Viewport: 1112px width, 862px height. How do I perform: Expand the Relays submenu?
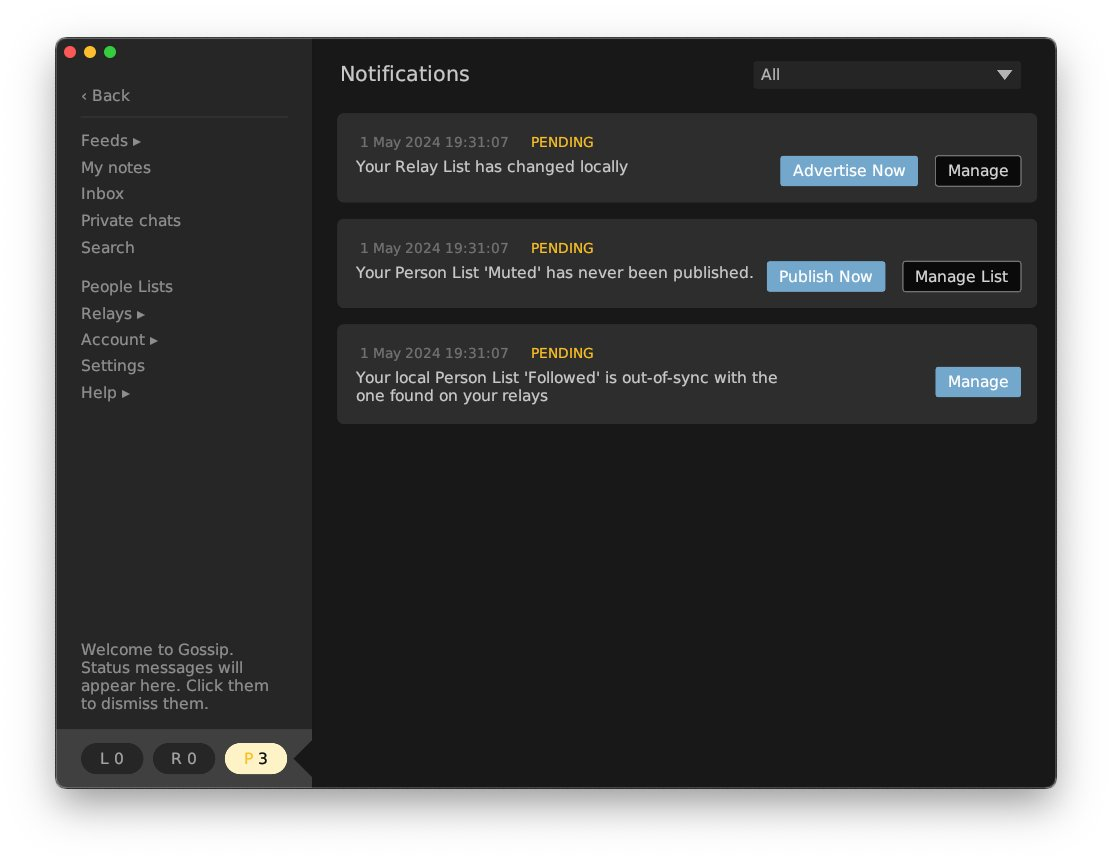112,314
